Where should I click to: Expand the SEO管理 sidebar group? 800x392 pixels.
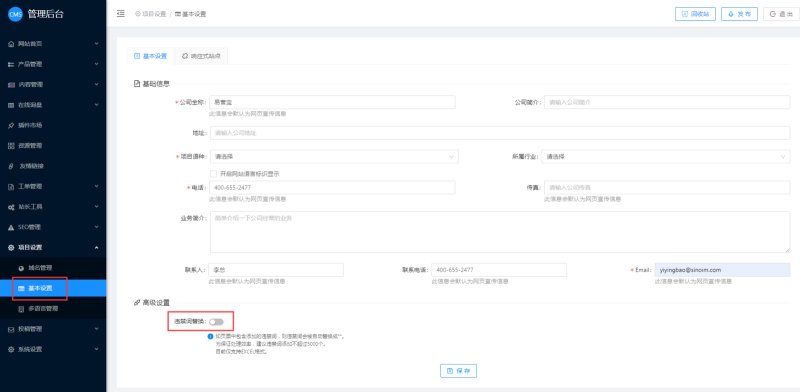pyautogui.click(x=53, y=227)
